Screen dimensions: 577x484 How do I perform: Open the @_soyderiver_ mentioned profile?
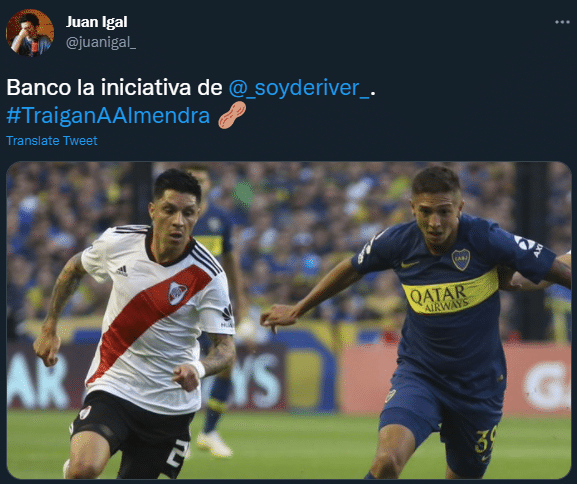point(299,88)
